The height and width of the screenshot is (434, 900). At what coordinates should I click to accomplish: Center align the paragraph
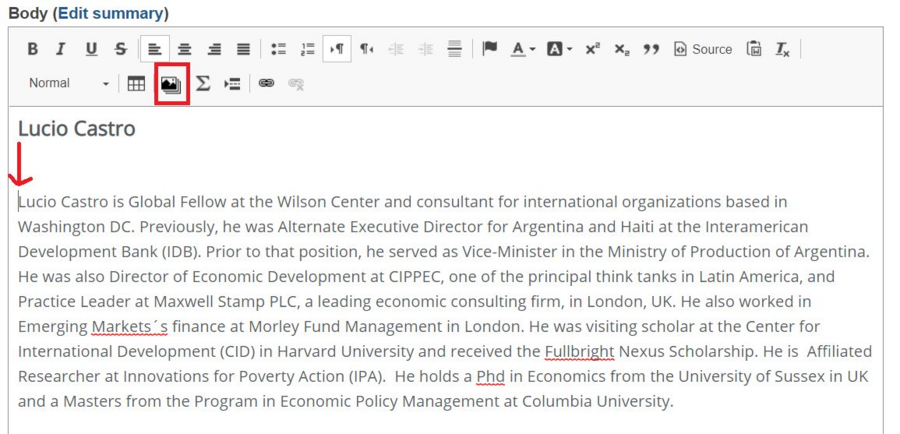184,49
